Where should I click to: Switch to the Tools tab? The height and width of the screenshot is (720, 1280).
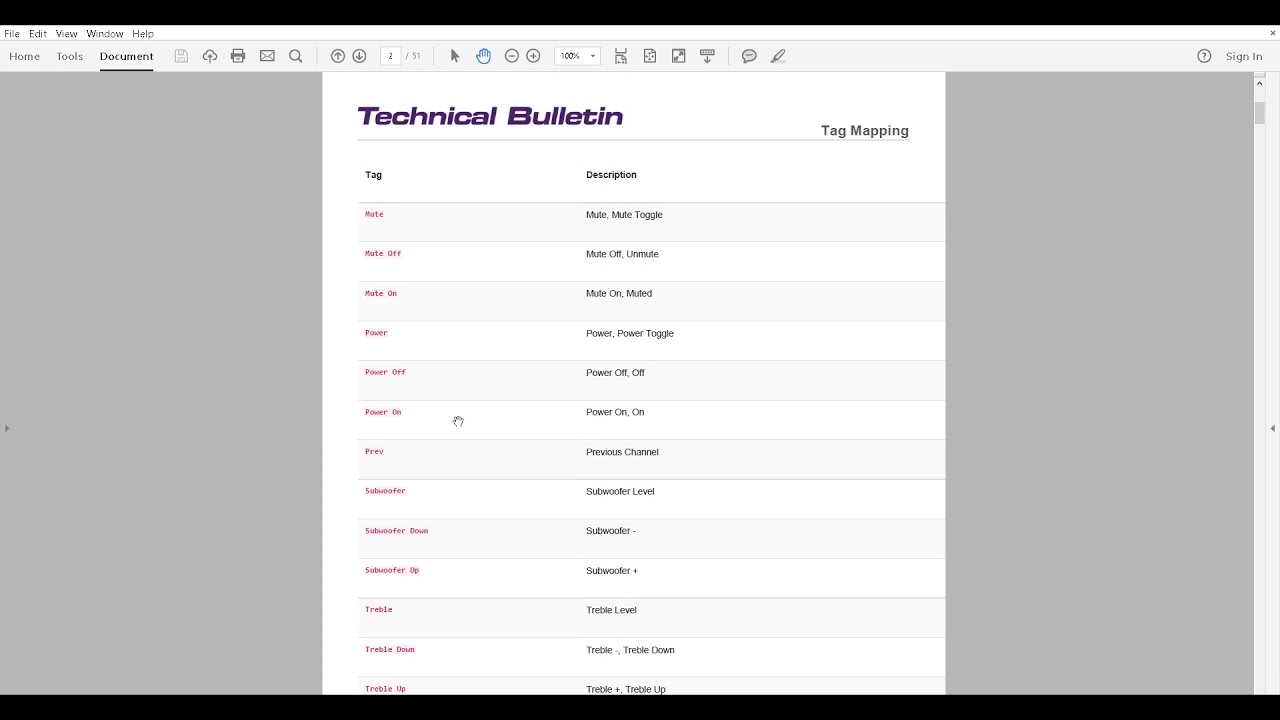[x=70, y=57]
